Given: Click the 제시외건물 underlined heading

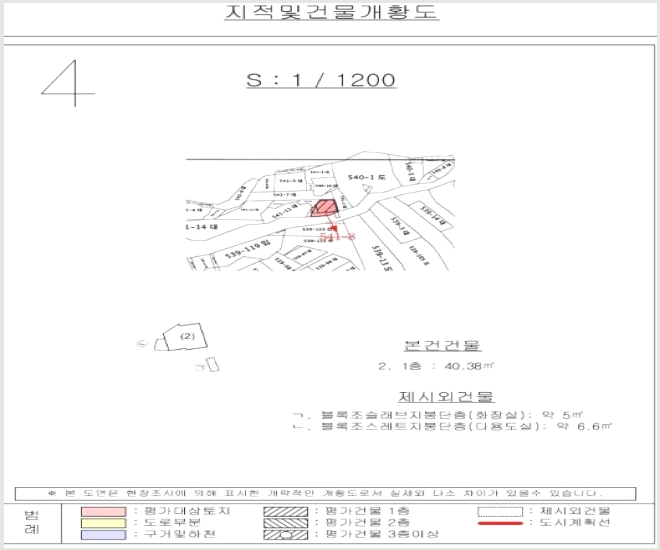Looking at the screenshot, I should (446, 396).
